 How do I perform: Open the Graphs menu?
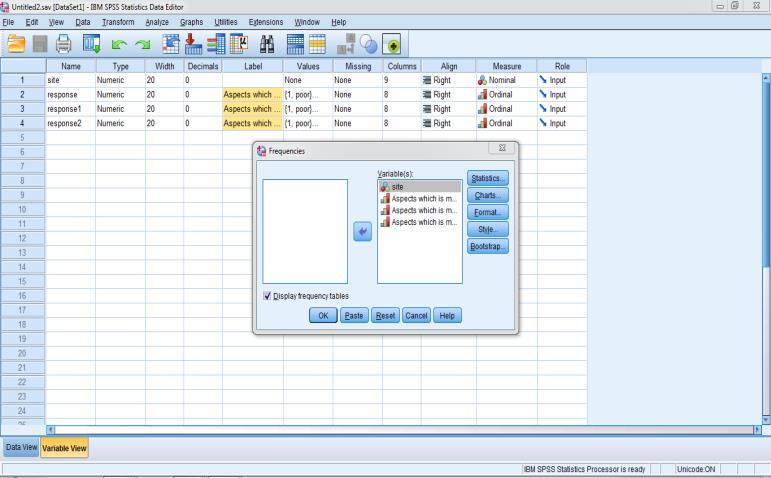191,22
